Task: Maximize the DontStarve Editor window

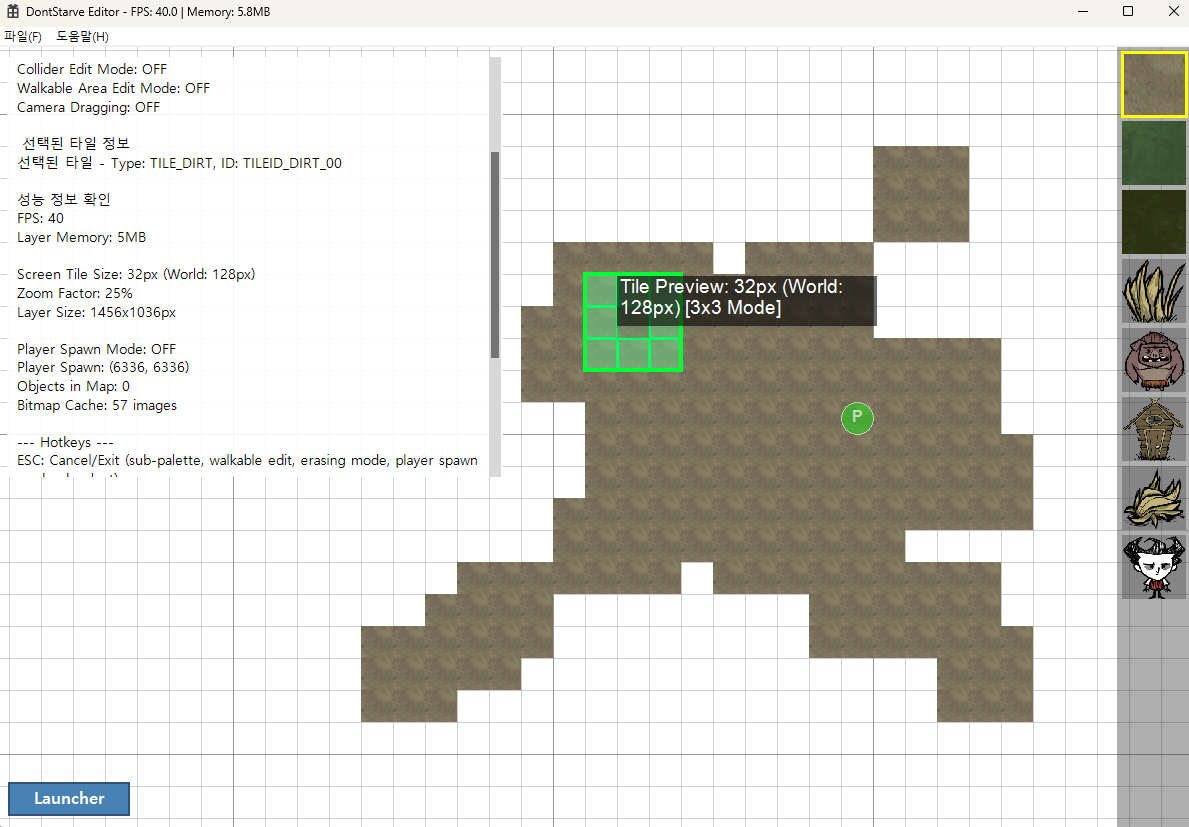Action: click(1128, 11)
